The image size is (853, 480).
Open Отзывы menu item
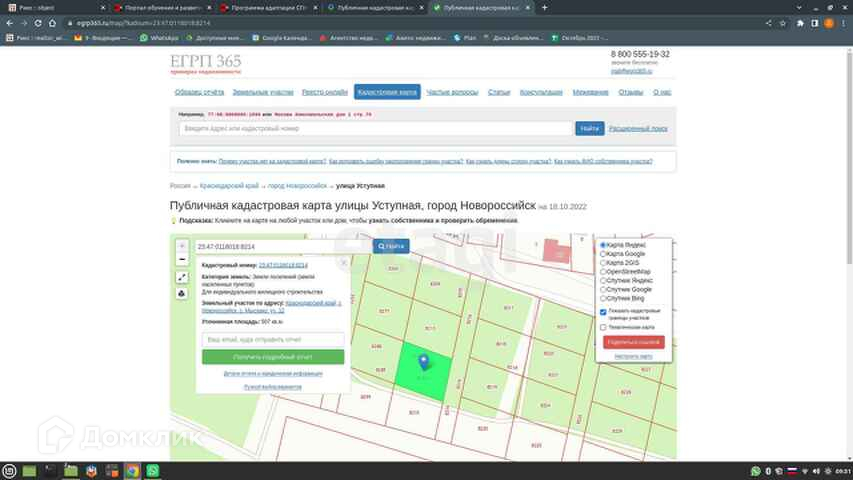pos(631,92)
